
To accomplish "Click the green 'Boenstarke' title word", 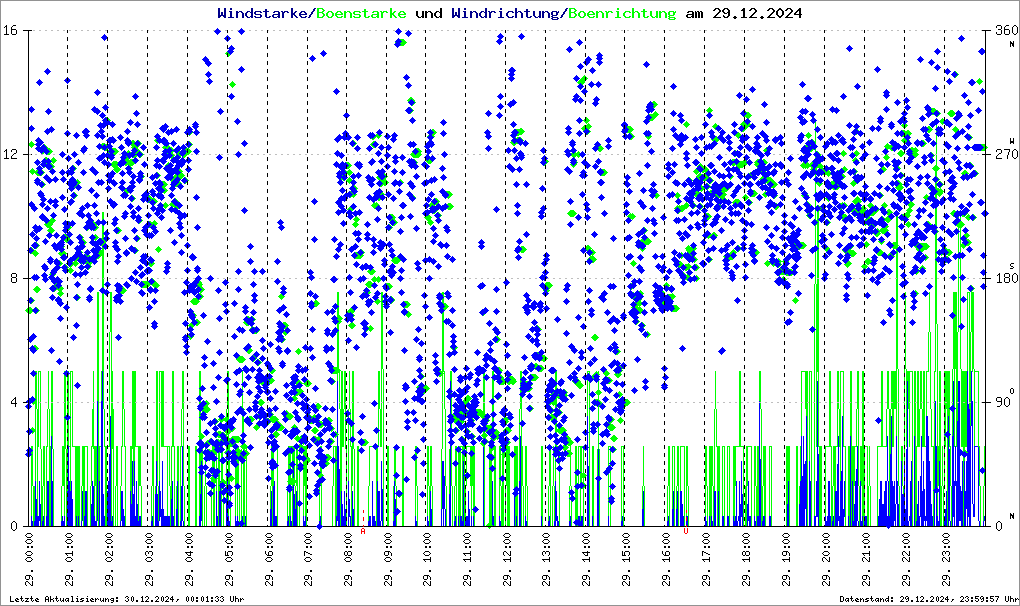I will (361, 13).
